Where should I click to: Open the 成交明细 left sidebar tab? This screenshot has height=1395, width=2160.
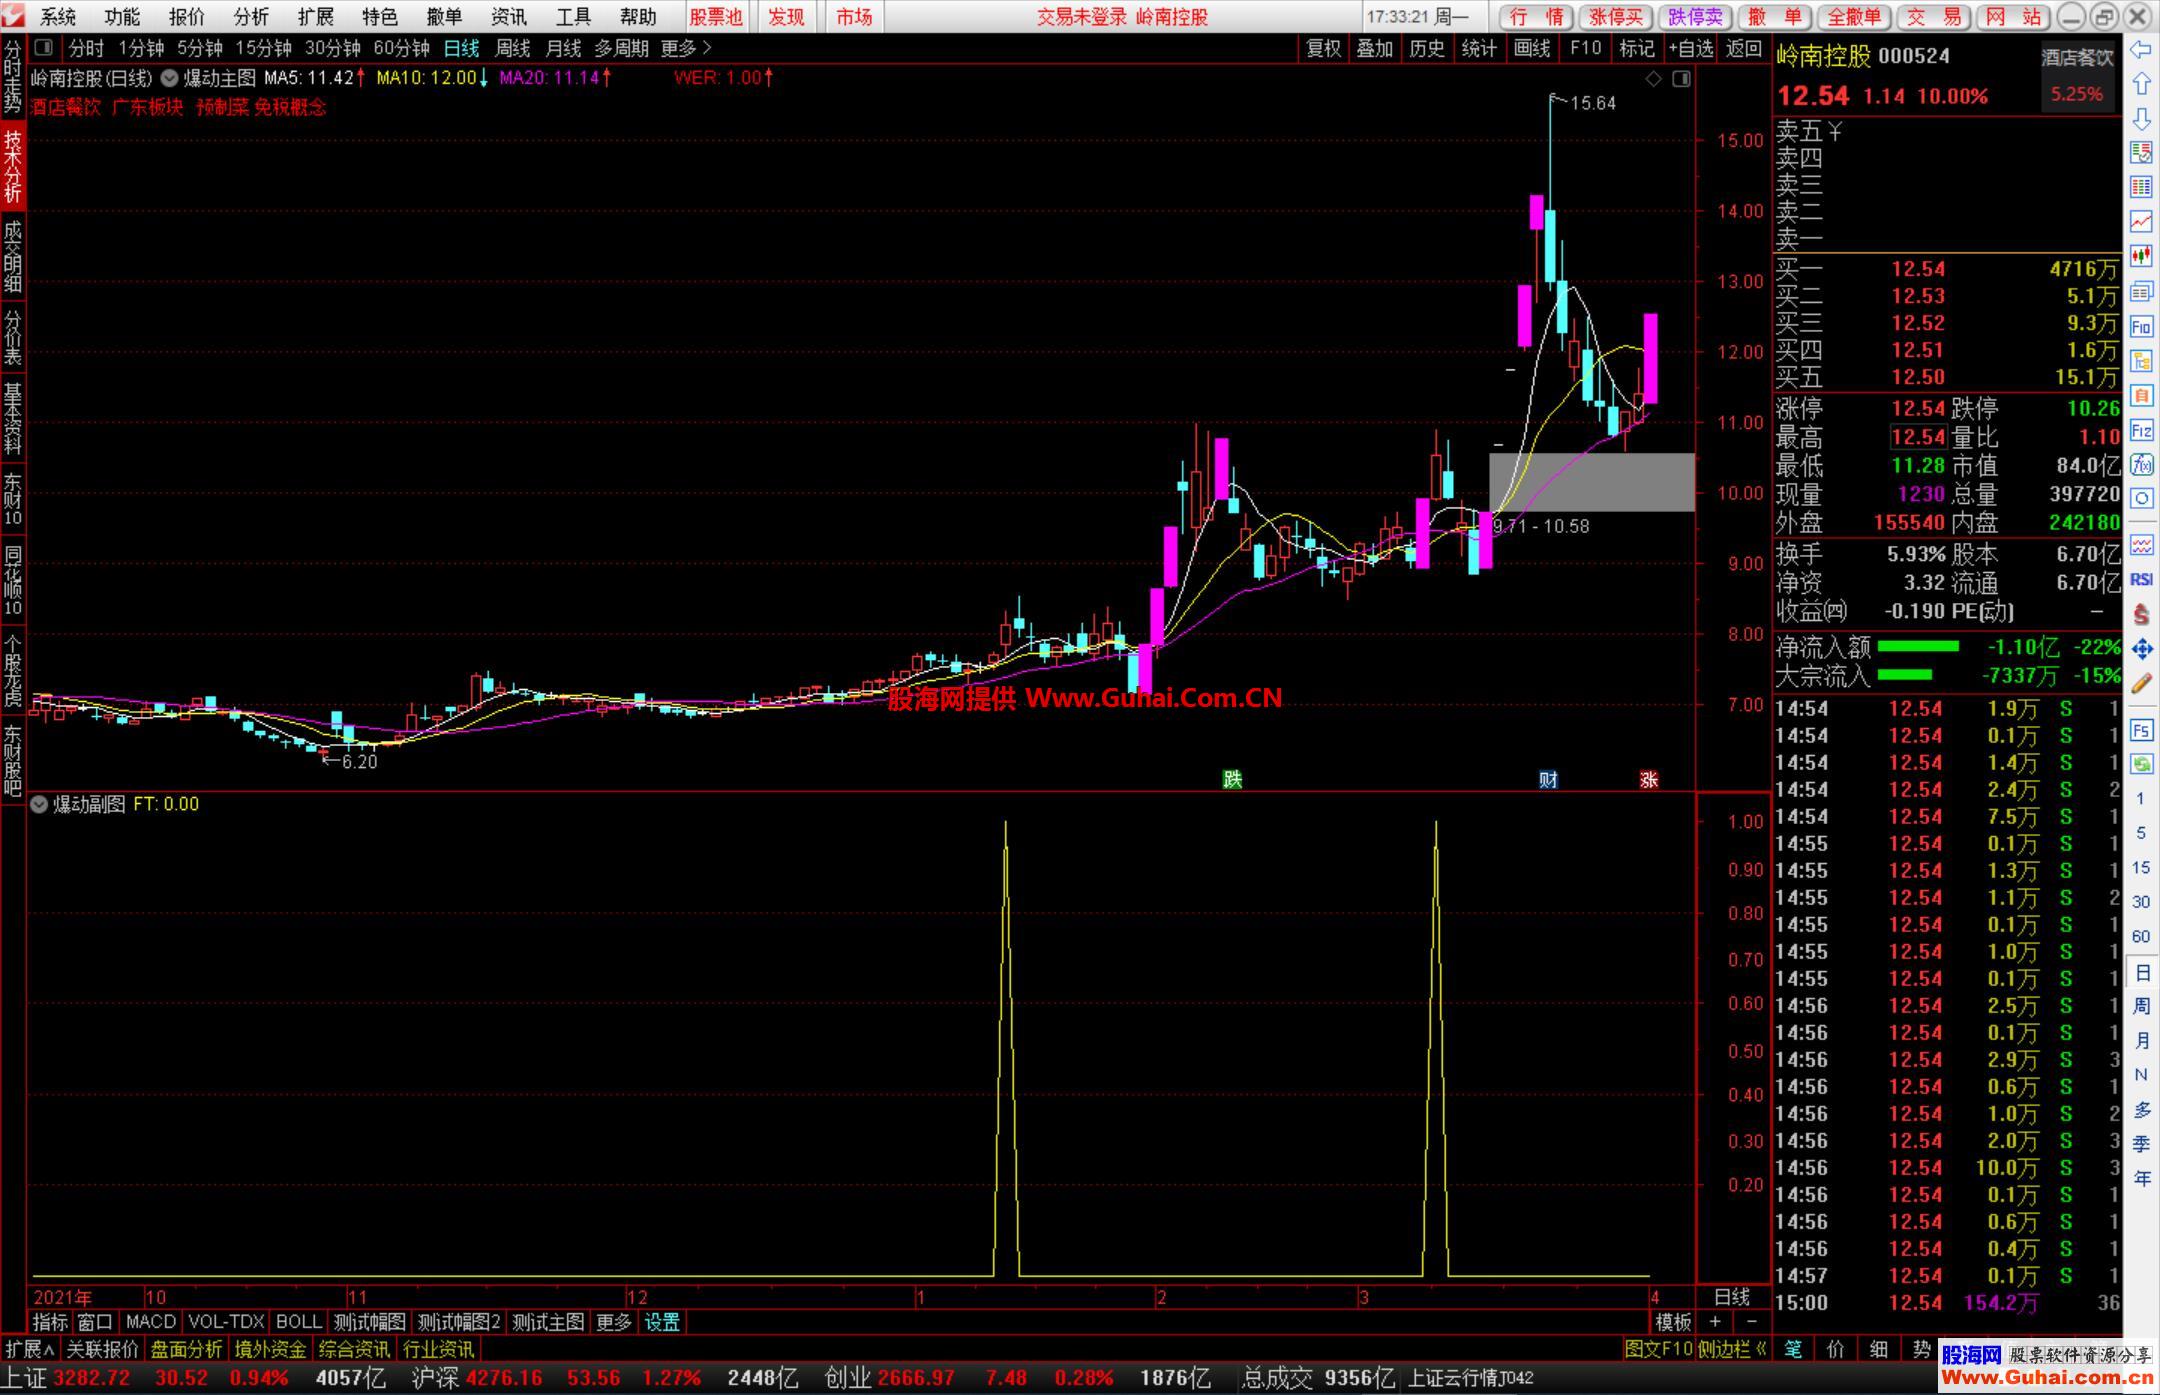13,256
